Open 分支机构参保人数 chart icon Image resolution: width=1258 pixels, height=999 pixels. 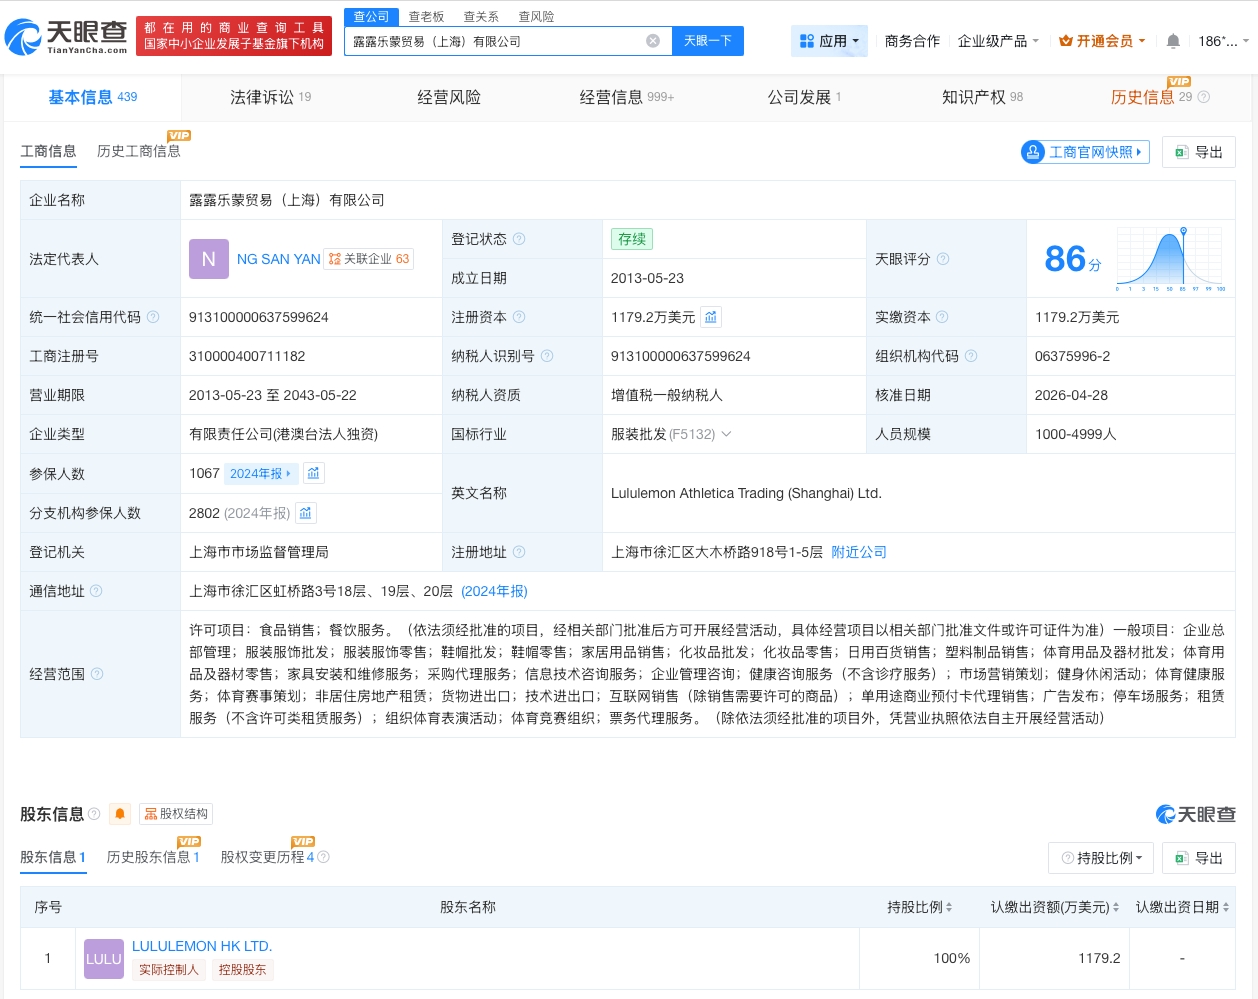click(x=306, y=513)
